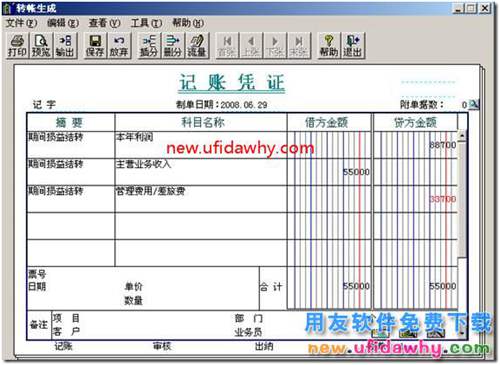Click the second row 期间损益结转 summary cell
This screenshot has height=365, width=500.
[x=71, y=172]
